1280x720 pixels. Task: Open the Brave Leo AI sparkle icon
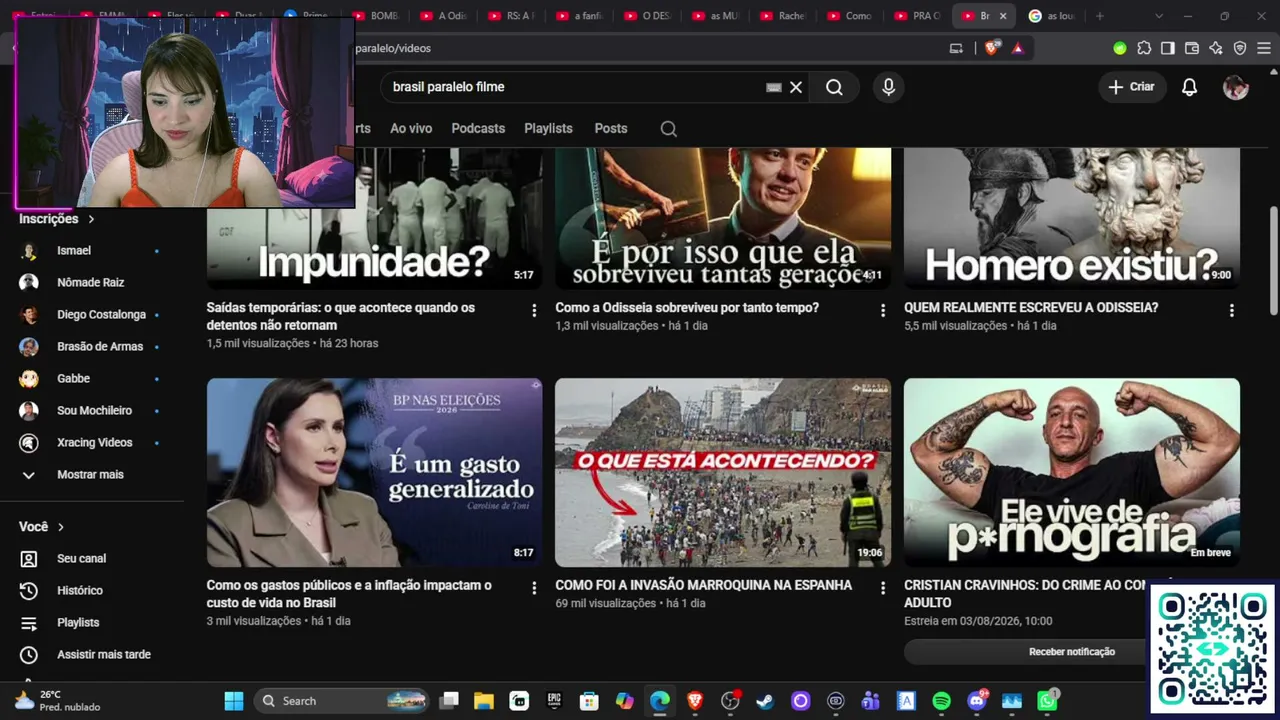1216,48
